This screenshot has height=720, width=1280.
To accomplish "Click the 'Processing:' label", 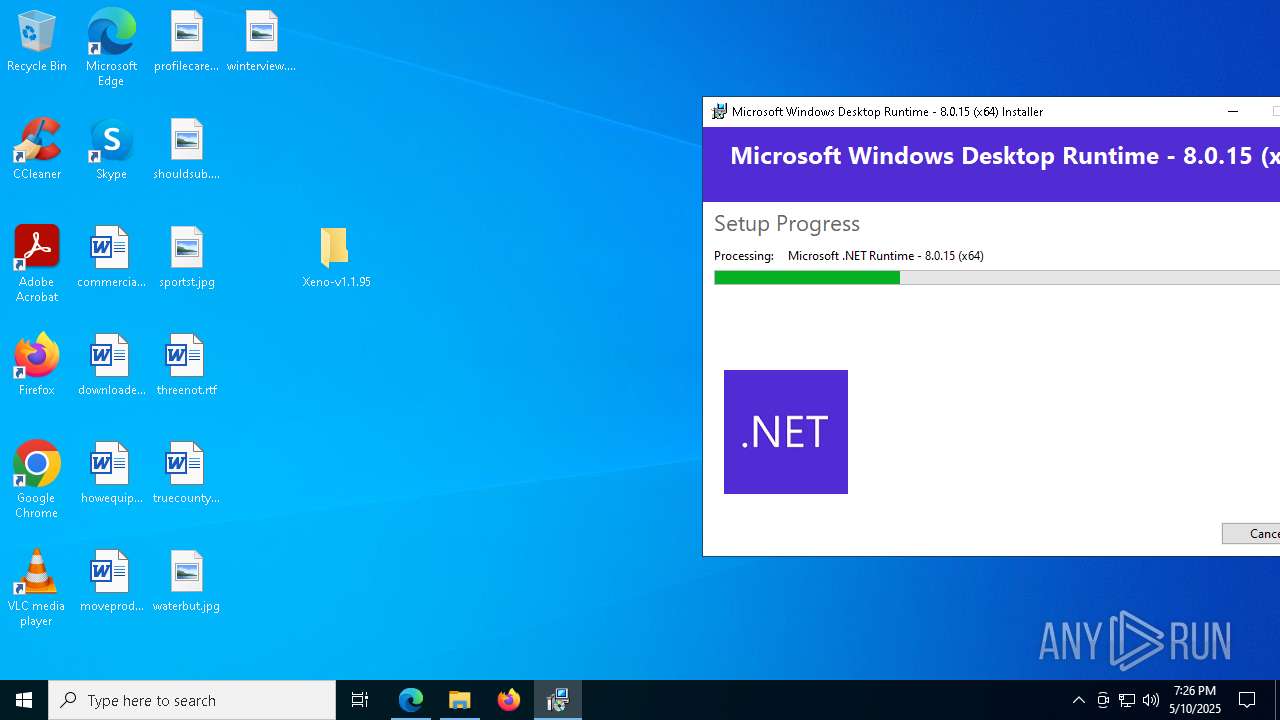I will (x=744, y=256).
